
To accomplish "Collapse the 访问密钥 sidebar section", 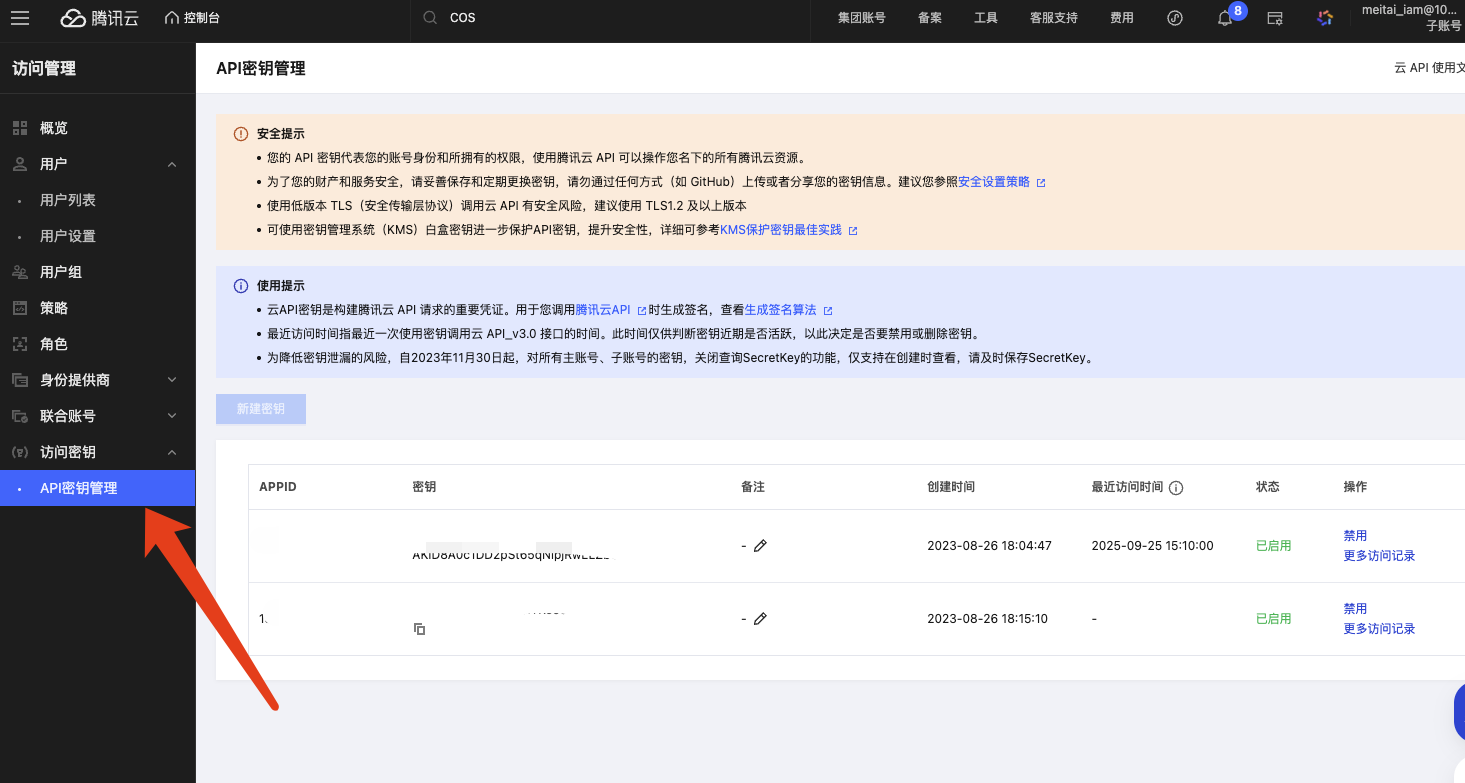I will click(172, 452).
